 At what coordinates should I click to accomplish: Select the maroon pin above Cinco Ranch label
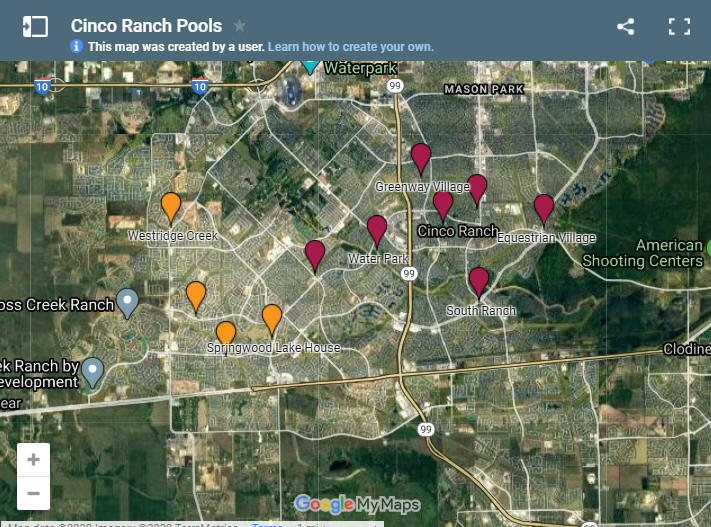click(443, 204)
